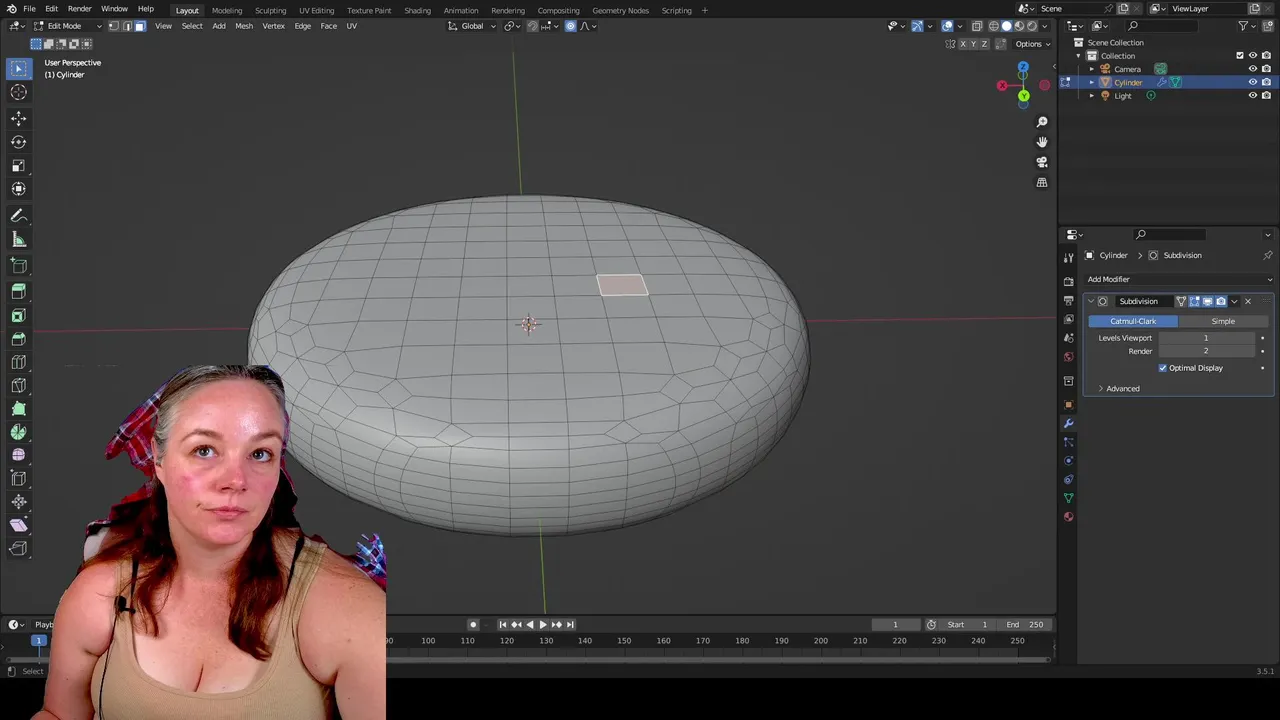Screen dimensions: 1280x720
Task: Select the Rotate tool
Action: 18,142
